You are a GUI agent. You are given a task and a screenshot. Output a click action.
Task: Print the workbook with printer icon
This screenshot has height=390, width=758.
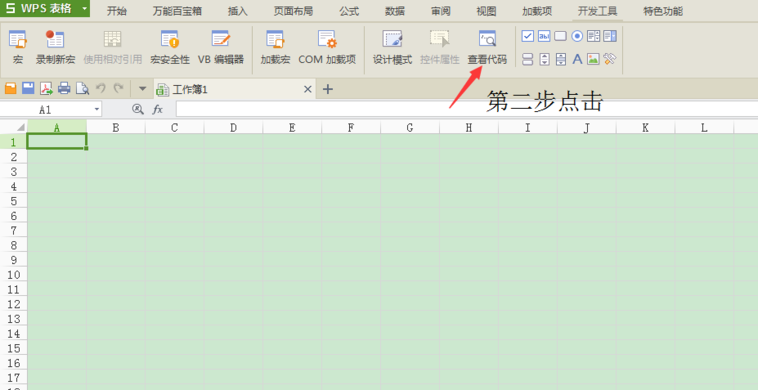pos(64,88)
